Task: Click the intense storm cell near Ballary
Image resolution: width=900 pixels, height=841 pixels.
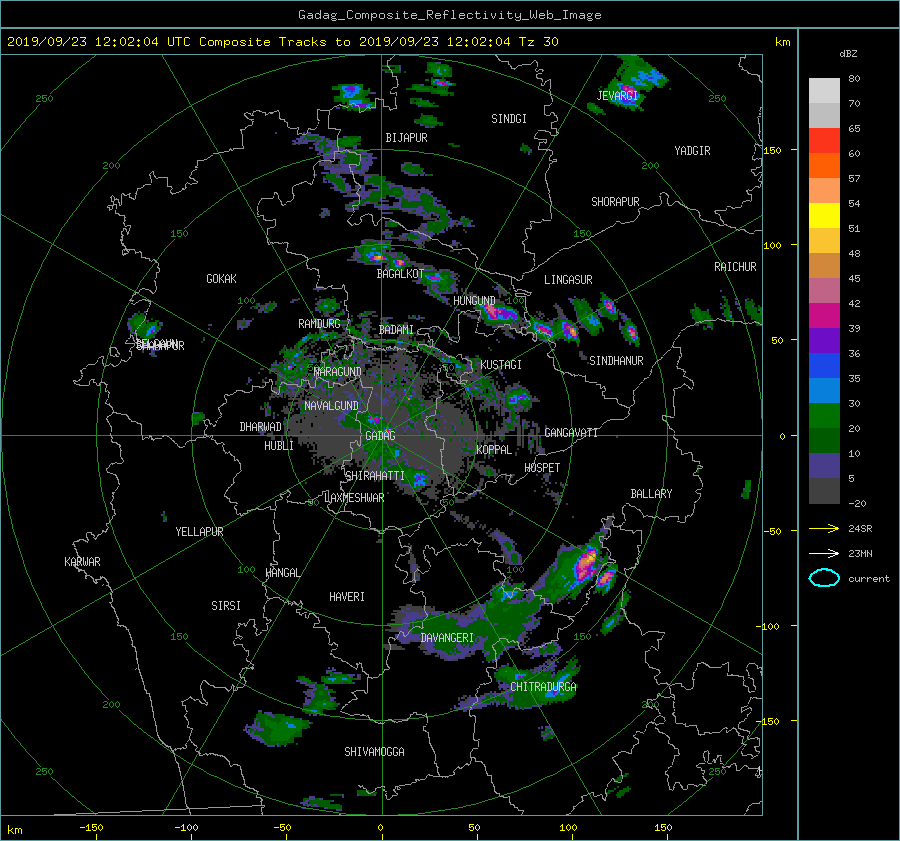Action: click(587, 563)
